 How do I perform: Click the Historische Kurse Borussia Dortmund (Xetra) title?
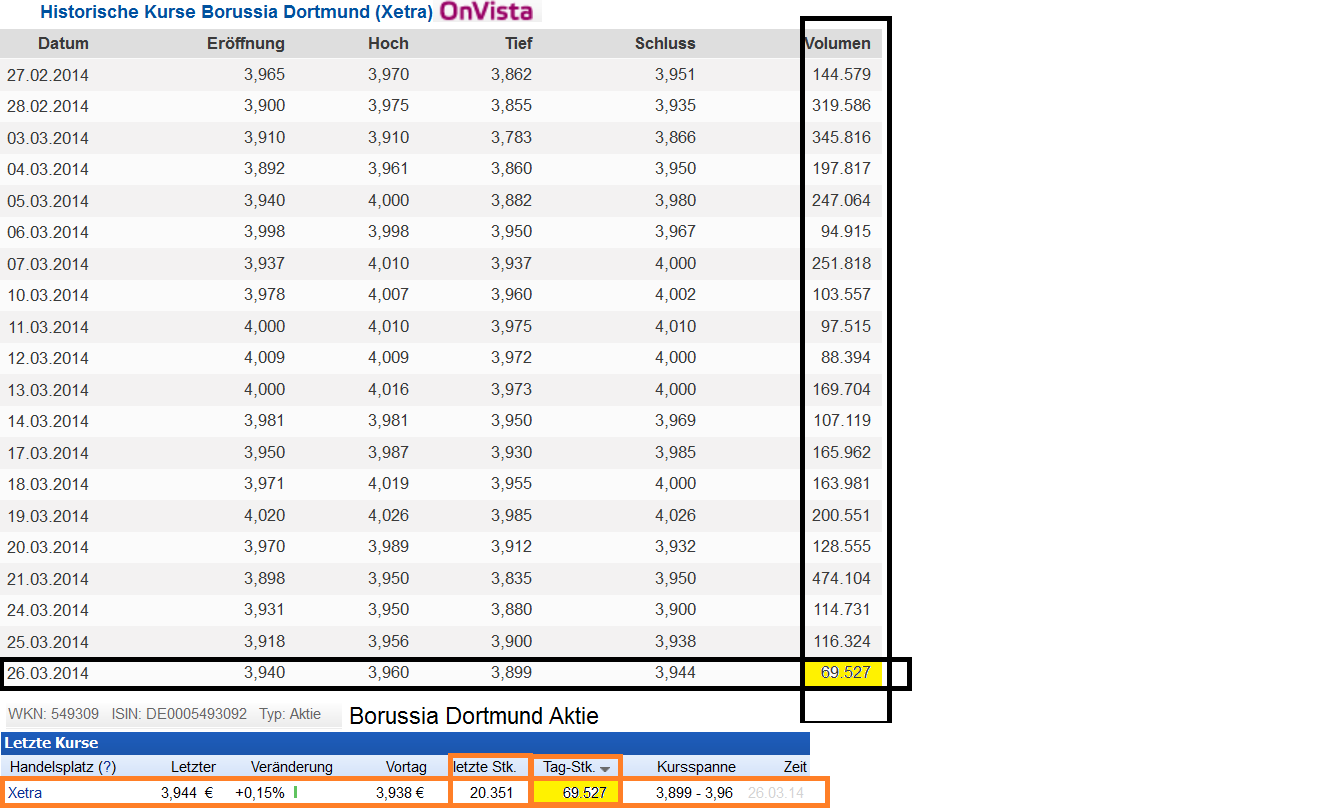(x=236, y=12)
